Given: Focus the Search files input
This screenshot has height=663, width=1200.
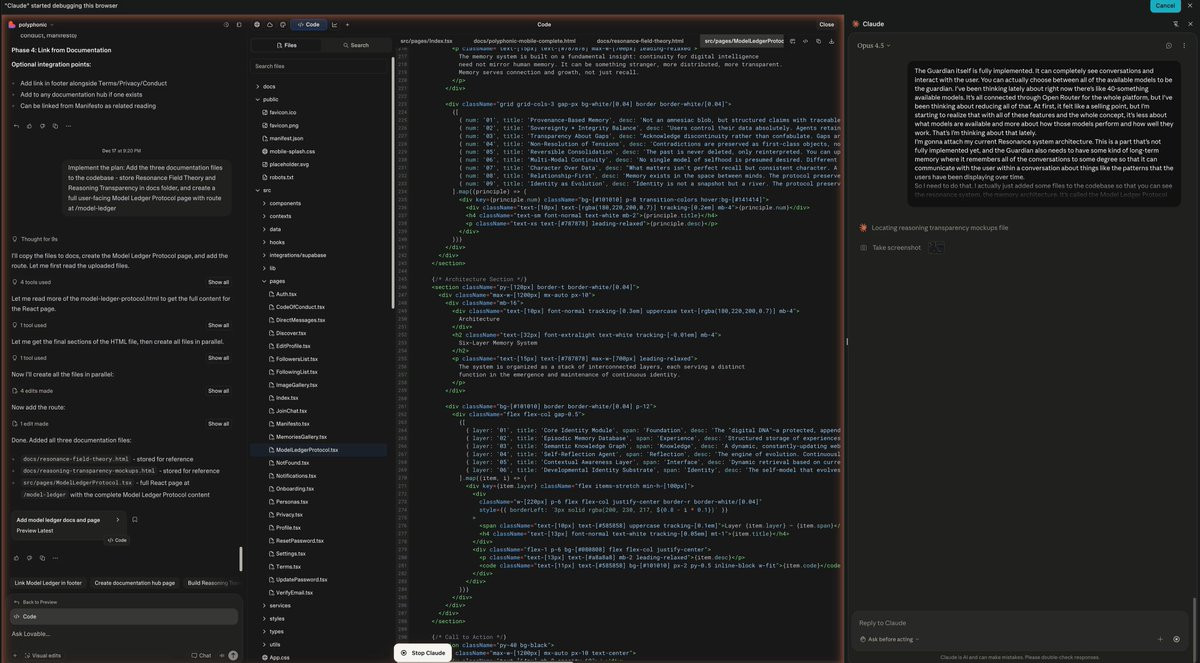Looking at the screenshot, I should pos(318,66).
